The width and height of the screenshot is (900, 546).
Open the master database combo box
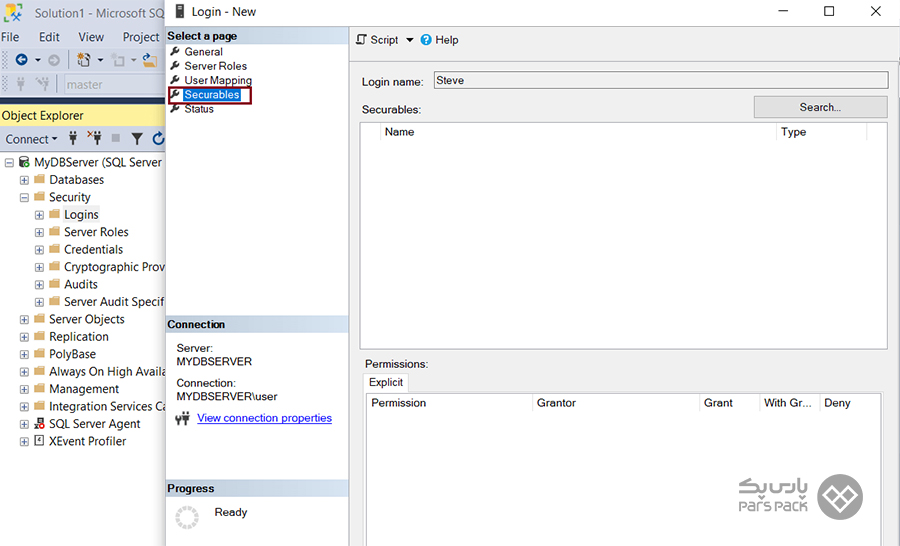114,84
